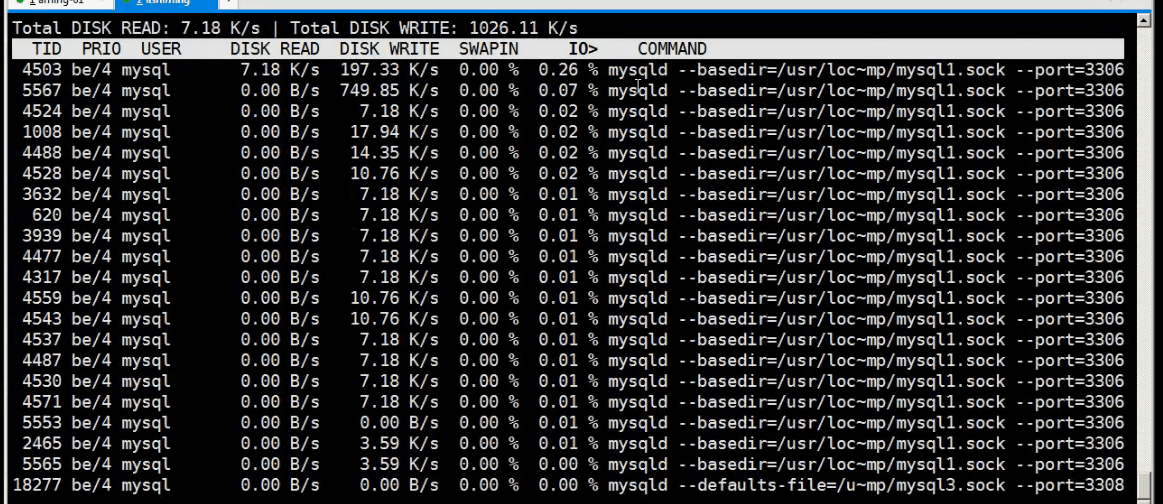Screen dimensions: 1163x504
Task: Click the SWAPIN column header
Action: click(489, 49)
